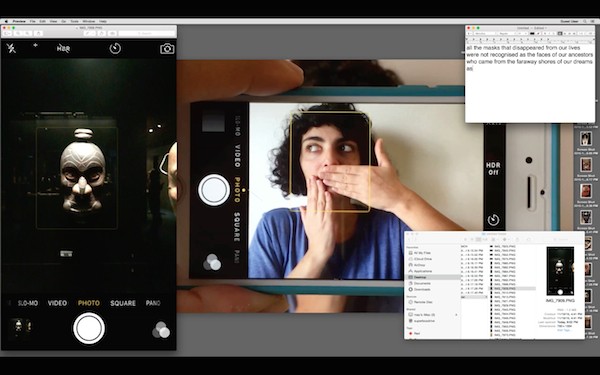Click the PHOTO mode label in left image
600x375 pixels.
click(89, 303)
